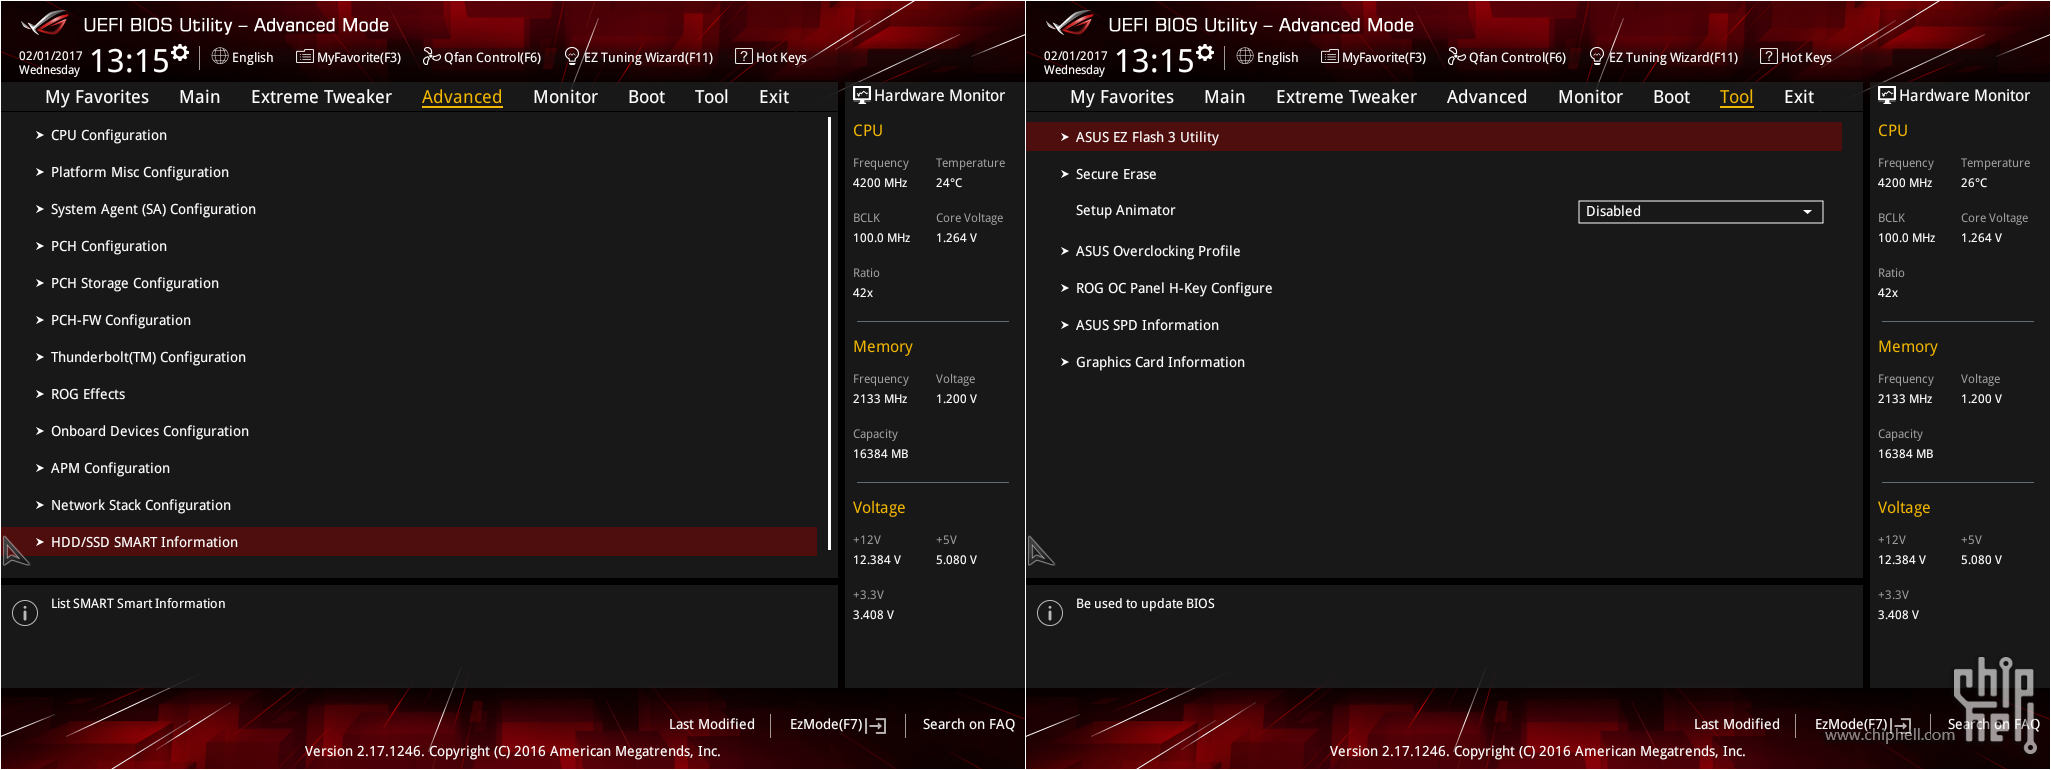Image resolution: width=2051 pixels, height=770 pixels.
Task: Open MyFavorite(F3) in the left screen
Action: pos(349,57)
